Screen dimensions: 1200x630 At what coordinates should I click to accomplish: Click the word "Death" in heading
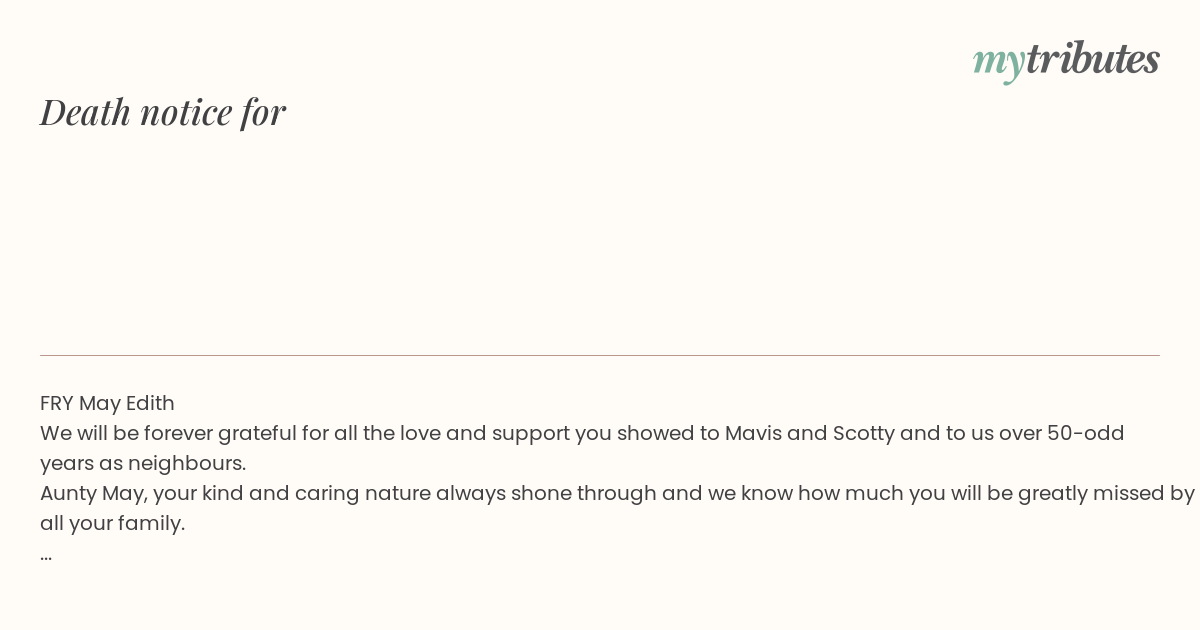pyautogui.click(x=86, y=112)
